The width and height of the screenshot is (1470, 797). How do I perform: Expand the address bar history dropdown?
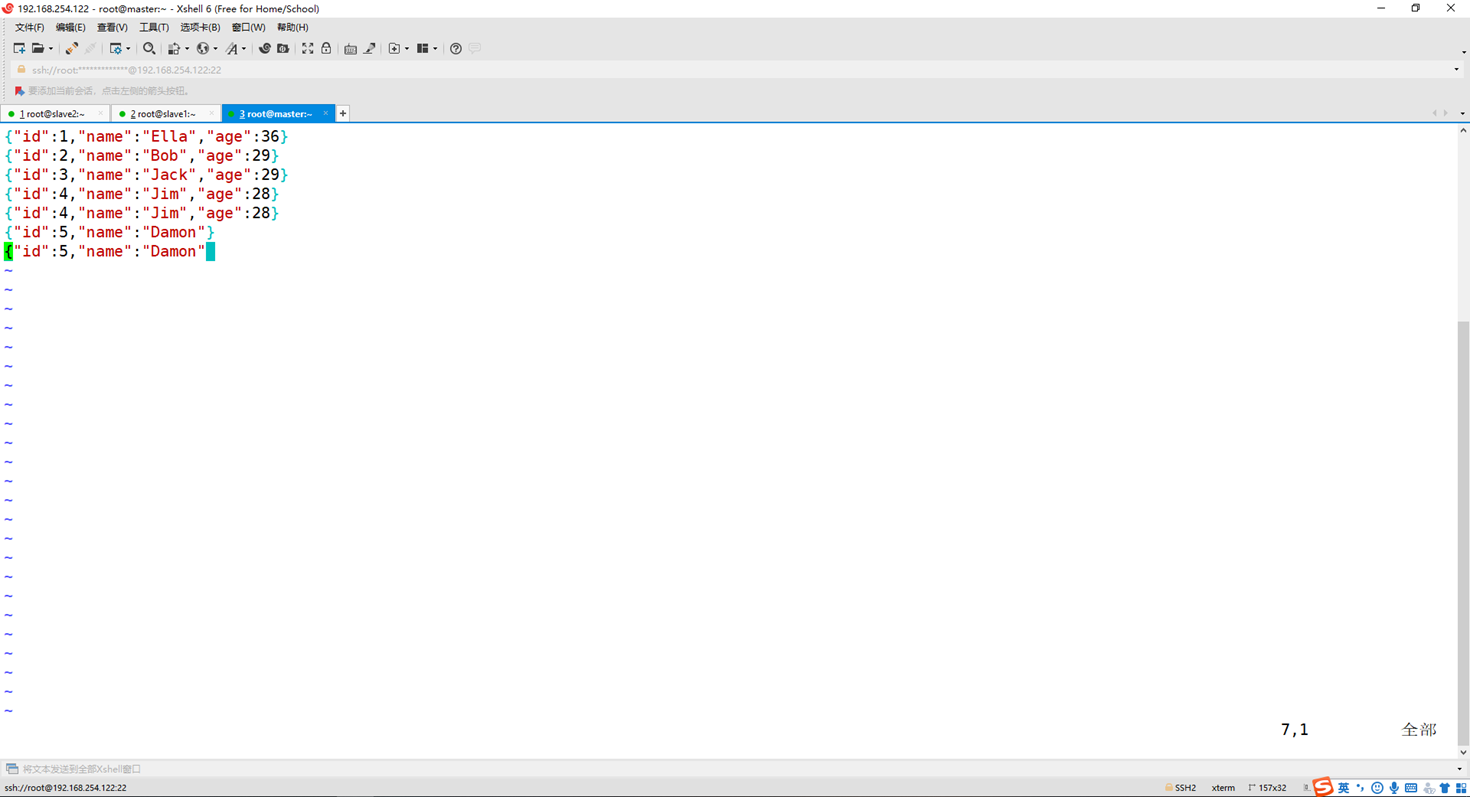click(1456, 70)
